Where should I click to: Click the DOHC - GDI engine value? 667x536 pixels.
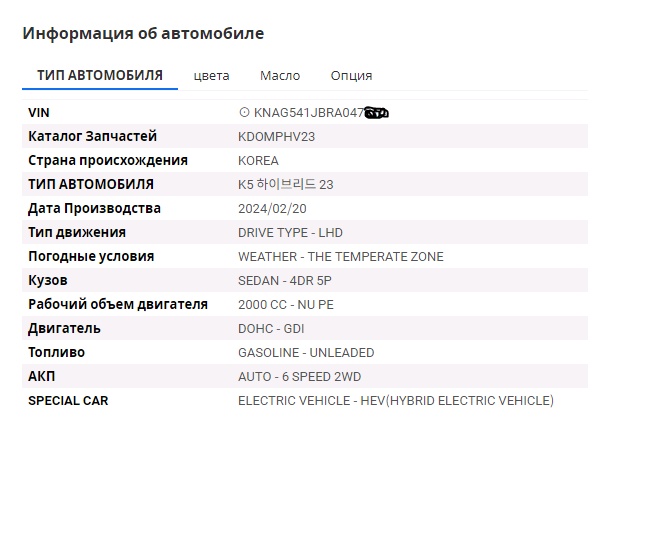[x=271, y=329]
